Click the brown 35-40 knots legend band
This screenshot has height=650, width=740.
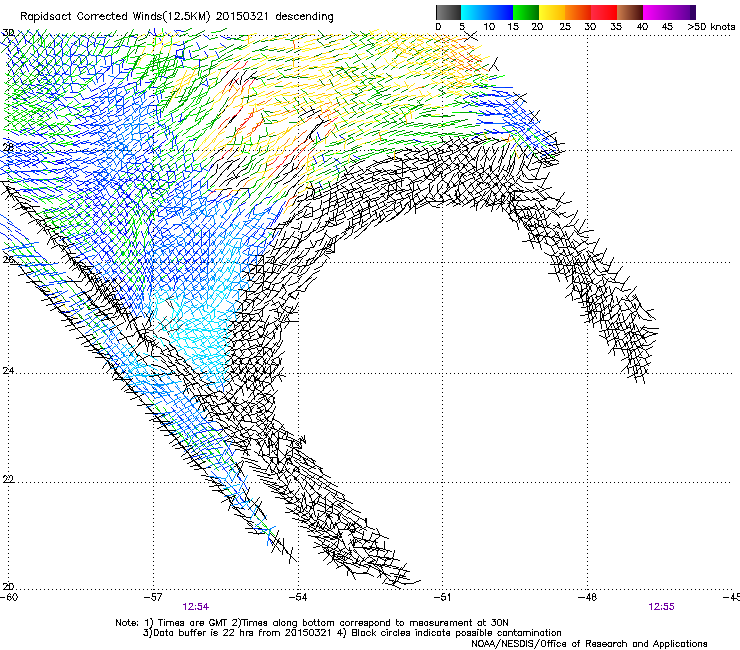click(630, 12)
